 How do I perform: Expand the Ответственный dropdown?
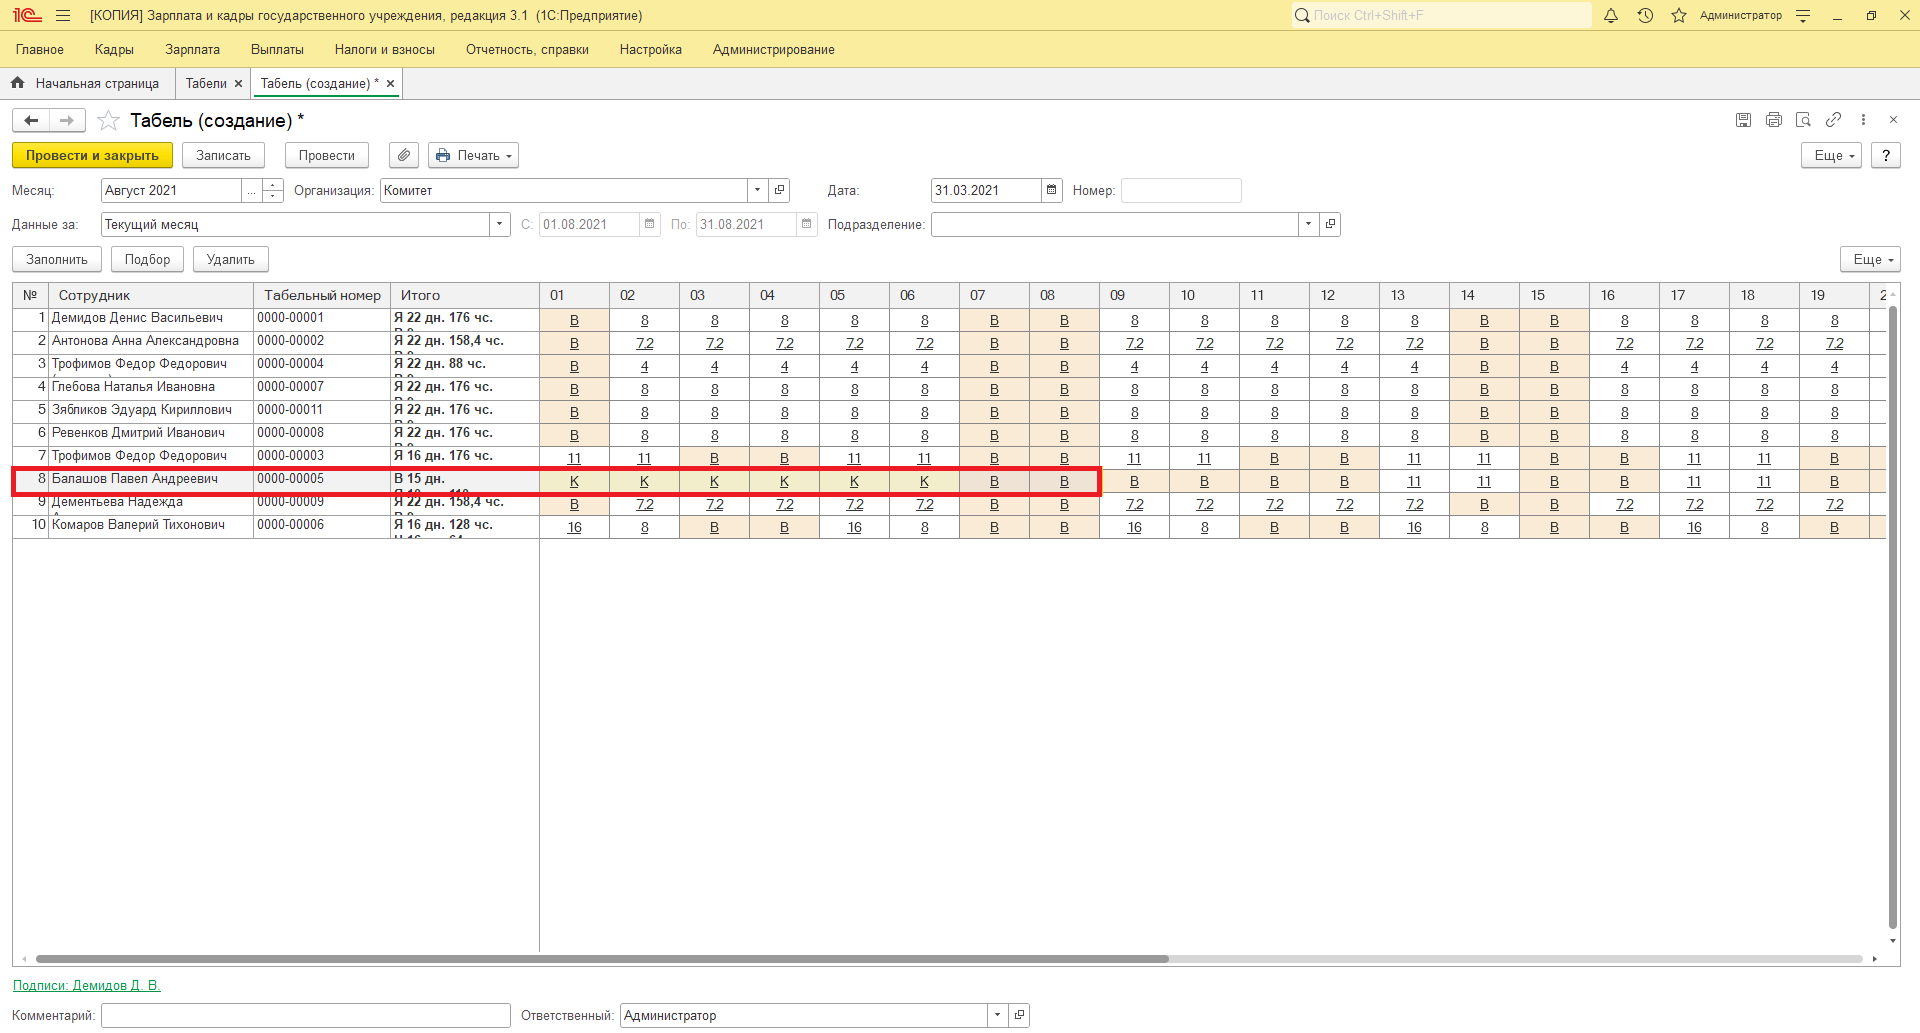[997, 1015]
